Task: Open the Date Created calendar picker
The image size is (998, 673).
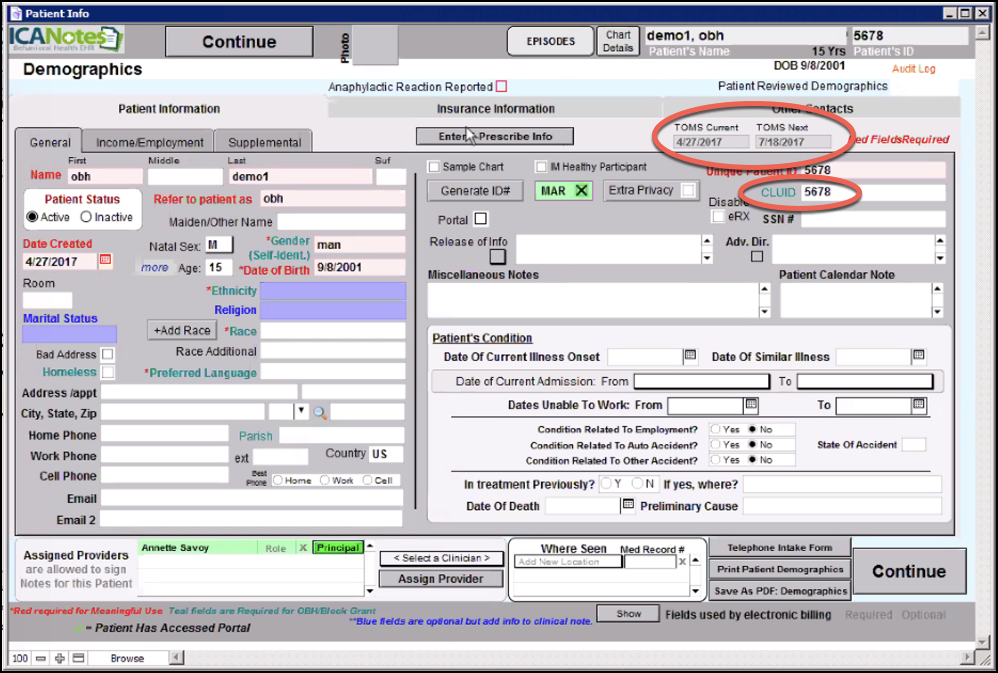Action: tap(105, 261)
